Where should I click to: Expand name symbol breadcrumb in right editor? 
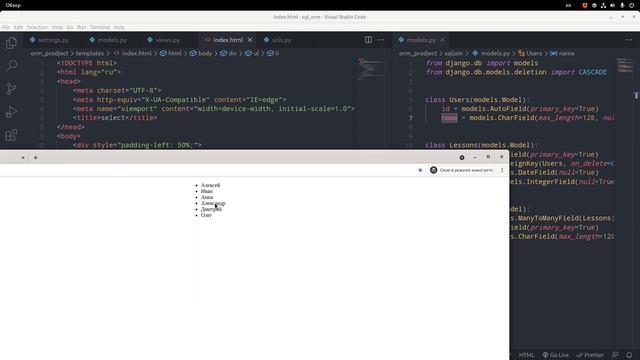[562, 53]
